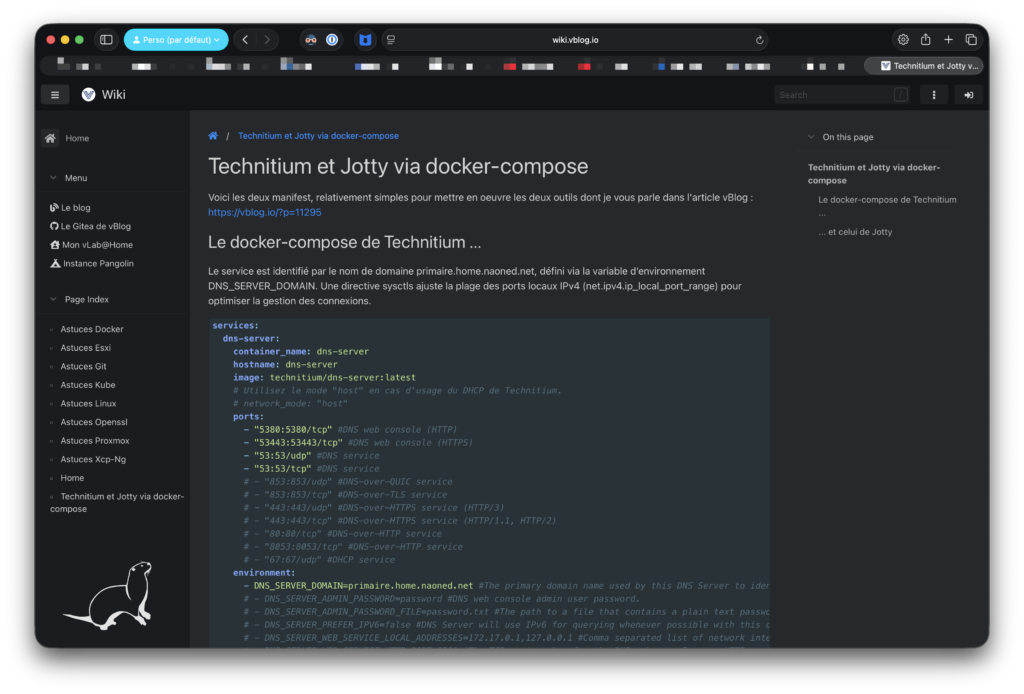This screenshot has height=694, width=1024.
Task: Select Le Gitea de vBlog menu item
Action: [x=95, y=226]
